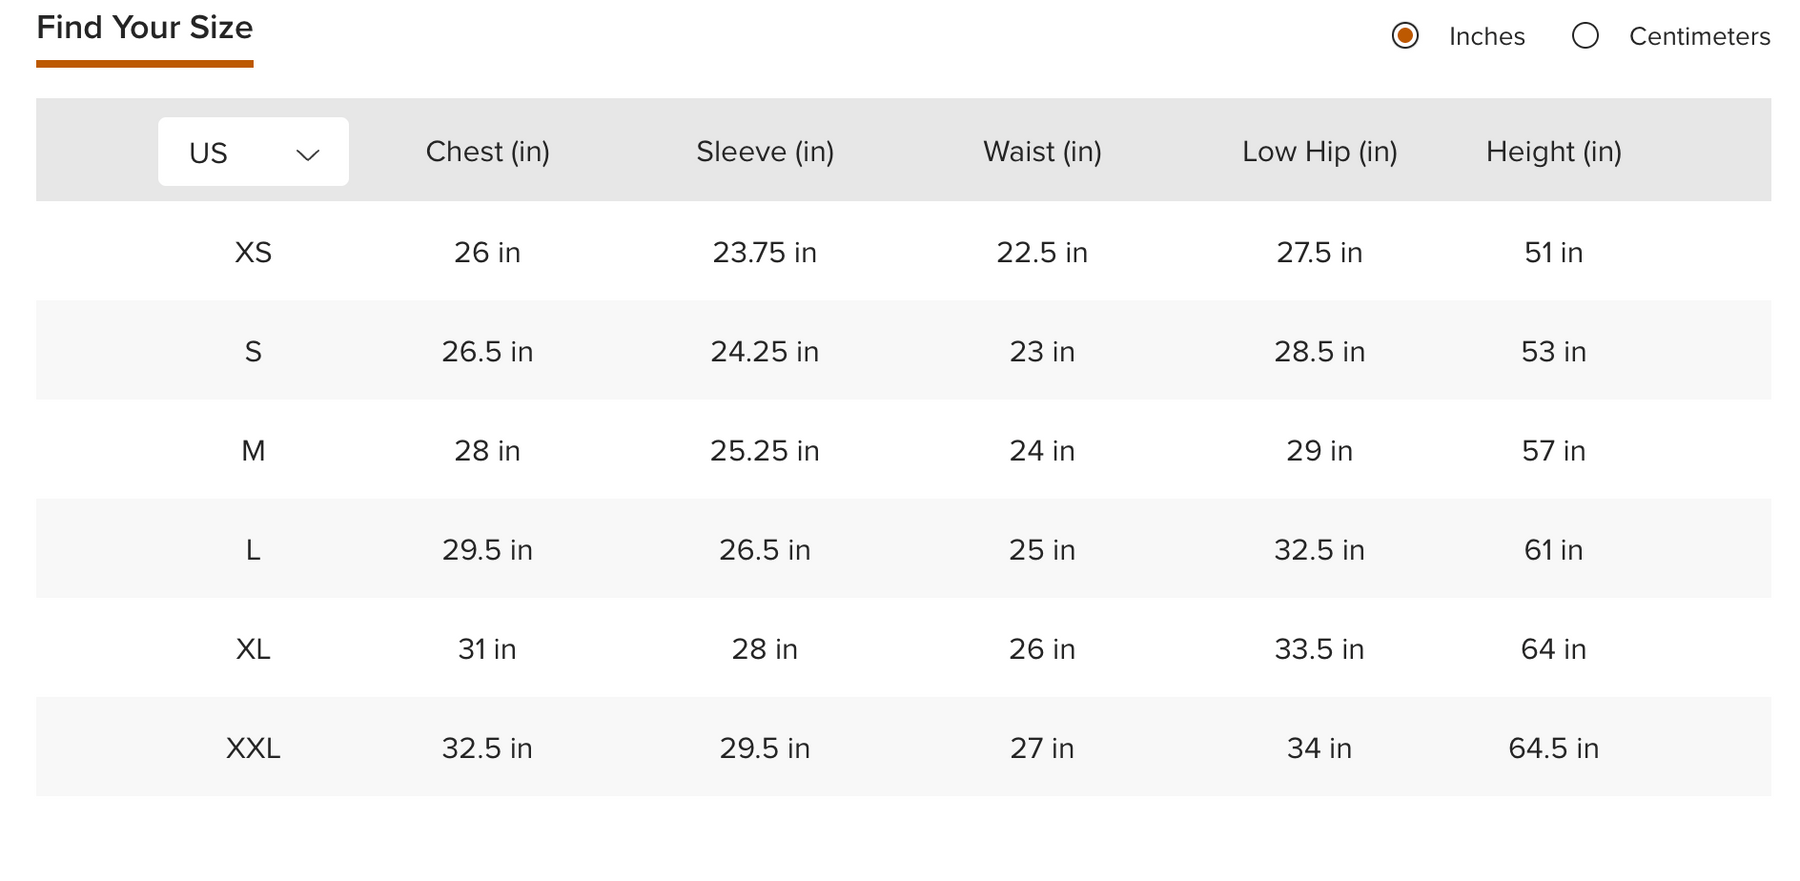This screenshot has height=881, width=1800.
Task: Click the 23.75 in sleeve cell
Action: [765, 252]
